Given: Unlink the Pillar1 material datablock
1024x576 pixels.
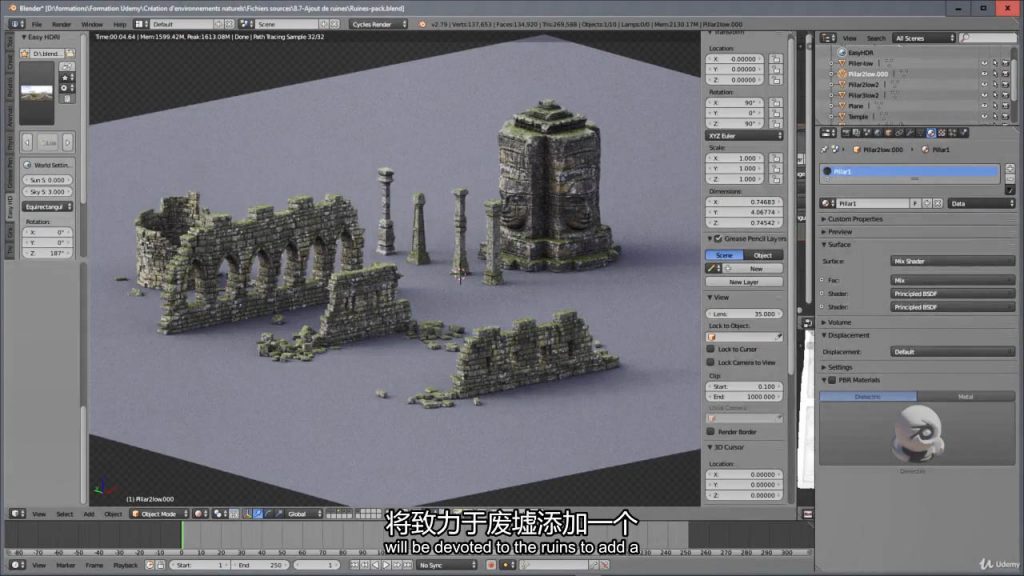Looking at the screenshot, I should (938, 204).
